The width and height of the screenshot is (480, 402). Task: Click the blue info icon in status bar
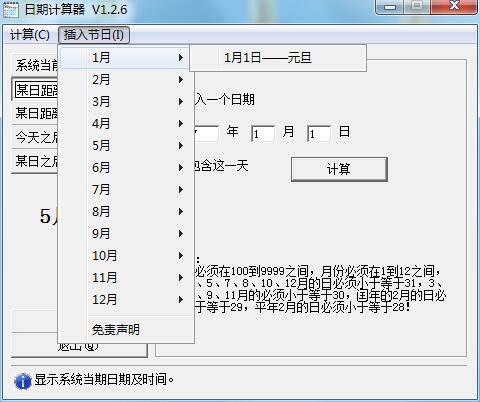click(x=23, y=381)
